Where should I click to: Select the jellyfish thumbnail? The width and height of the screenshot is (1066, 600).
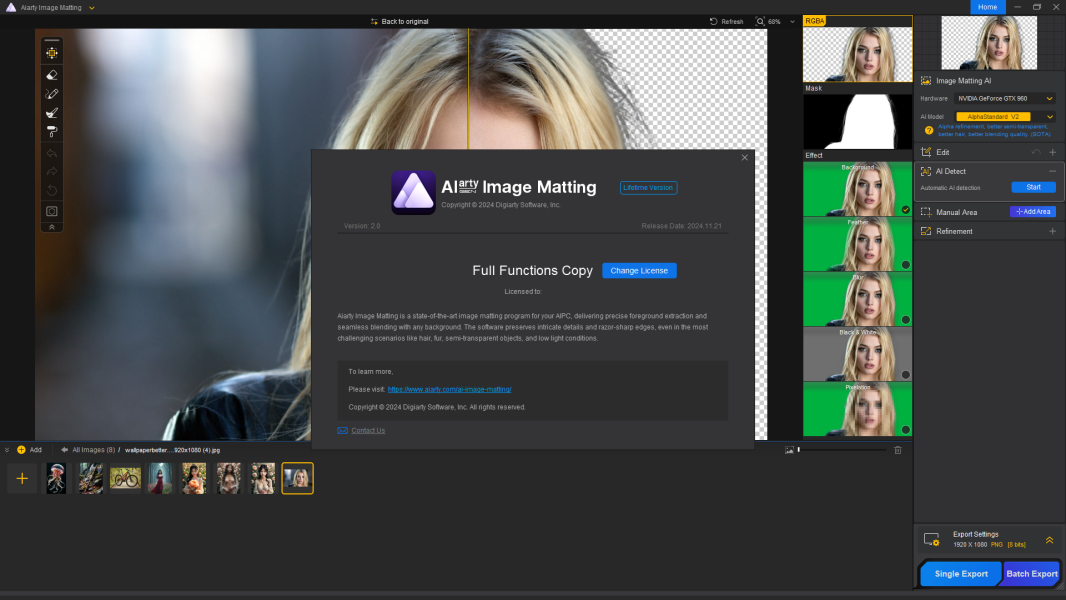56,478
